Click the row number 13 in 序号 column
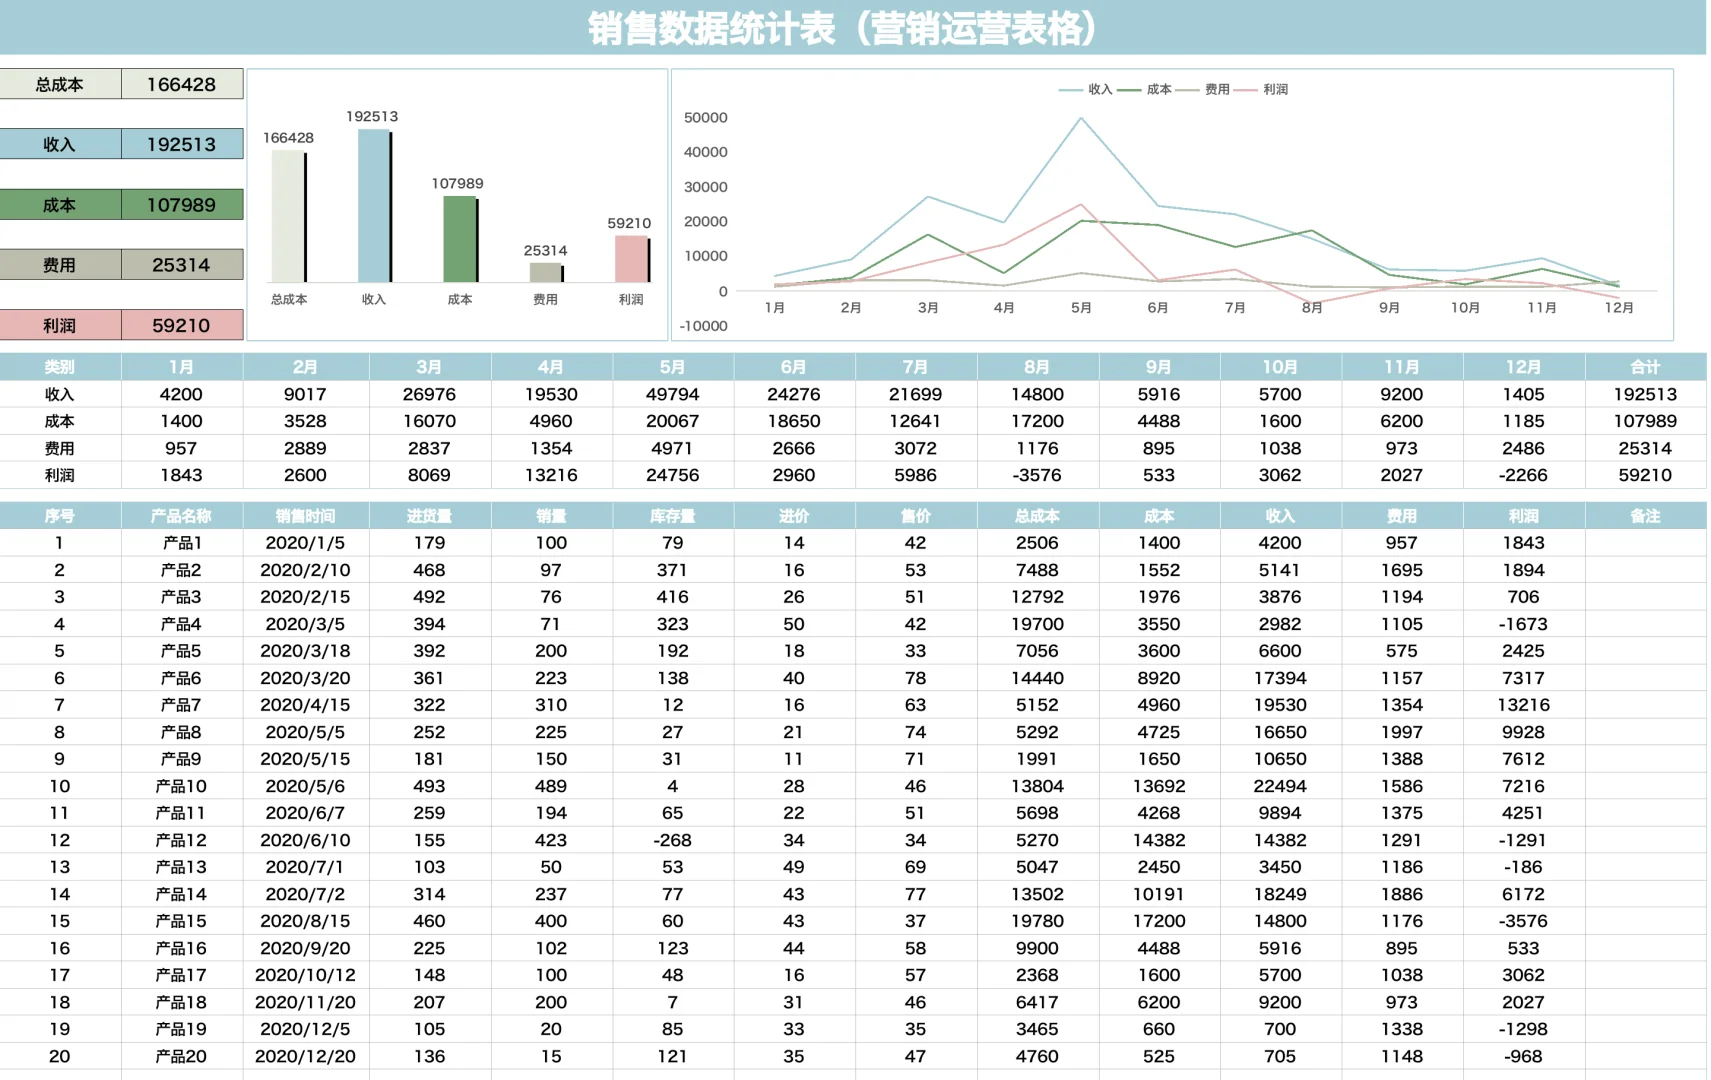Viewport: 1711px width, 1080px height. (x=60, y=867)
